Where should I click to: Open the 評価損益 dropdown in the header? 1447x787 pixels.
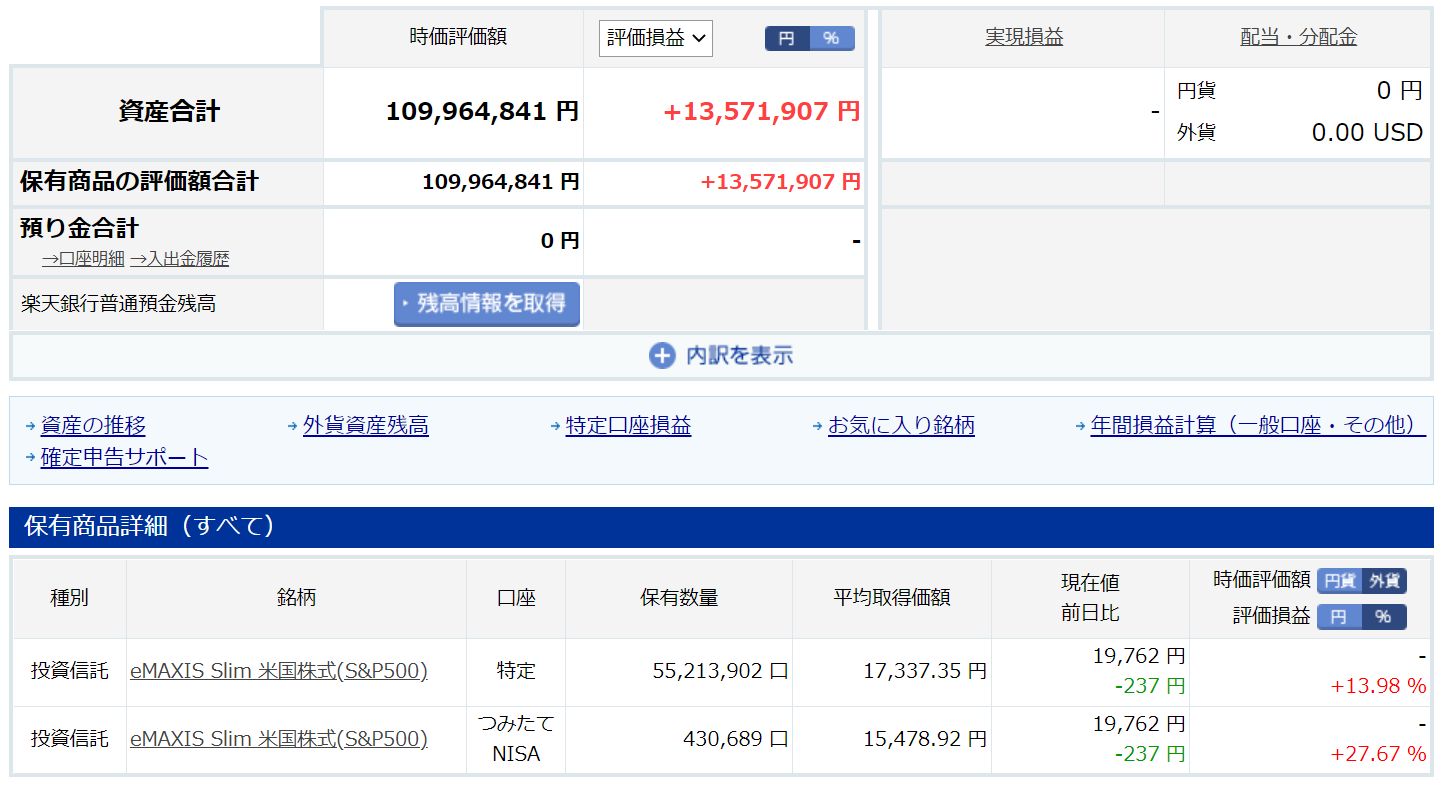[x=656, y=38]
